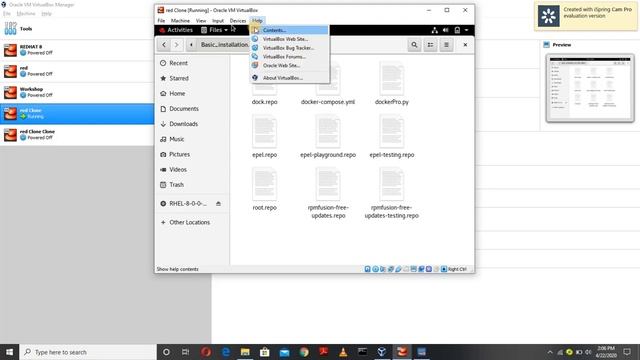This screenshot has height=360, width=640.
Task: Select the rpmfusion-free-updates.repo file
Action: [x=328, y=193]
